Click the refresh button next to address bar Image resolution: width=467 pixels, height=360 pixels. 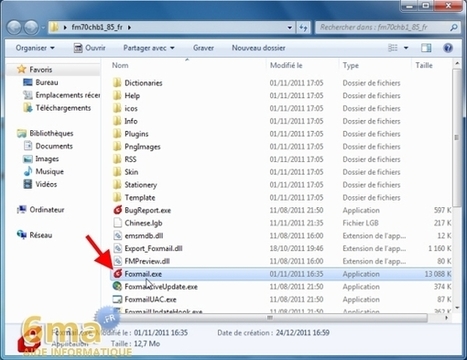[303, 27]
